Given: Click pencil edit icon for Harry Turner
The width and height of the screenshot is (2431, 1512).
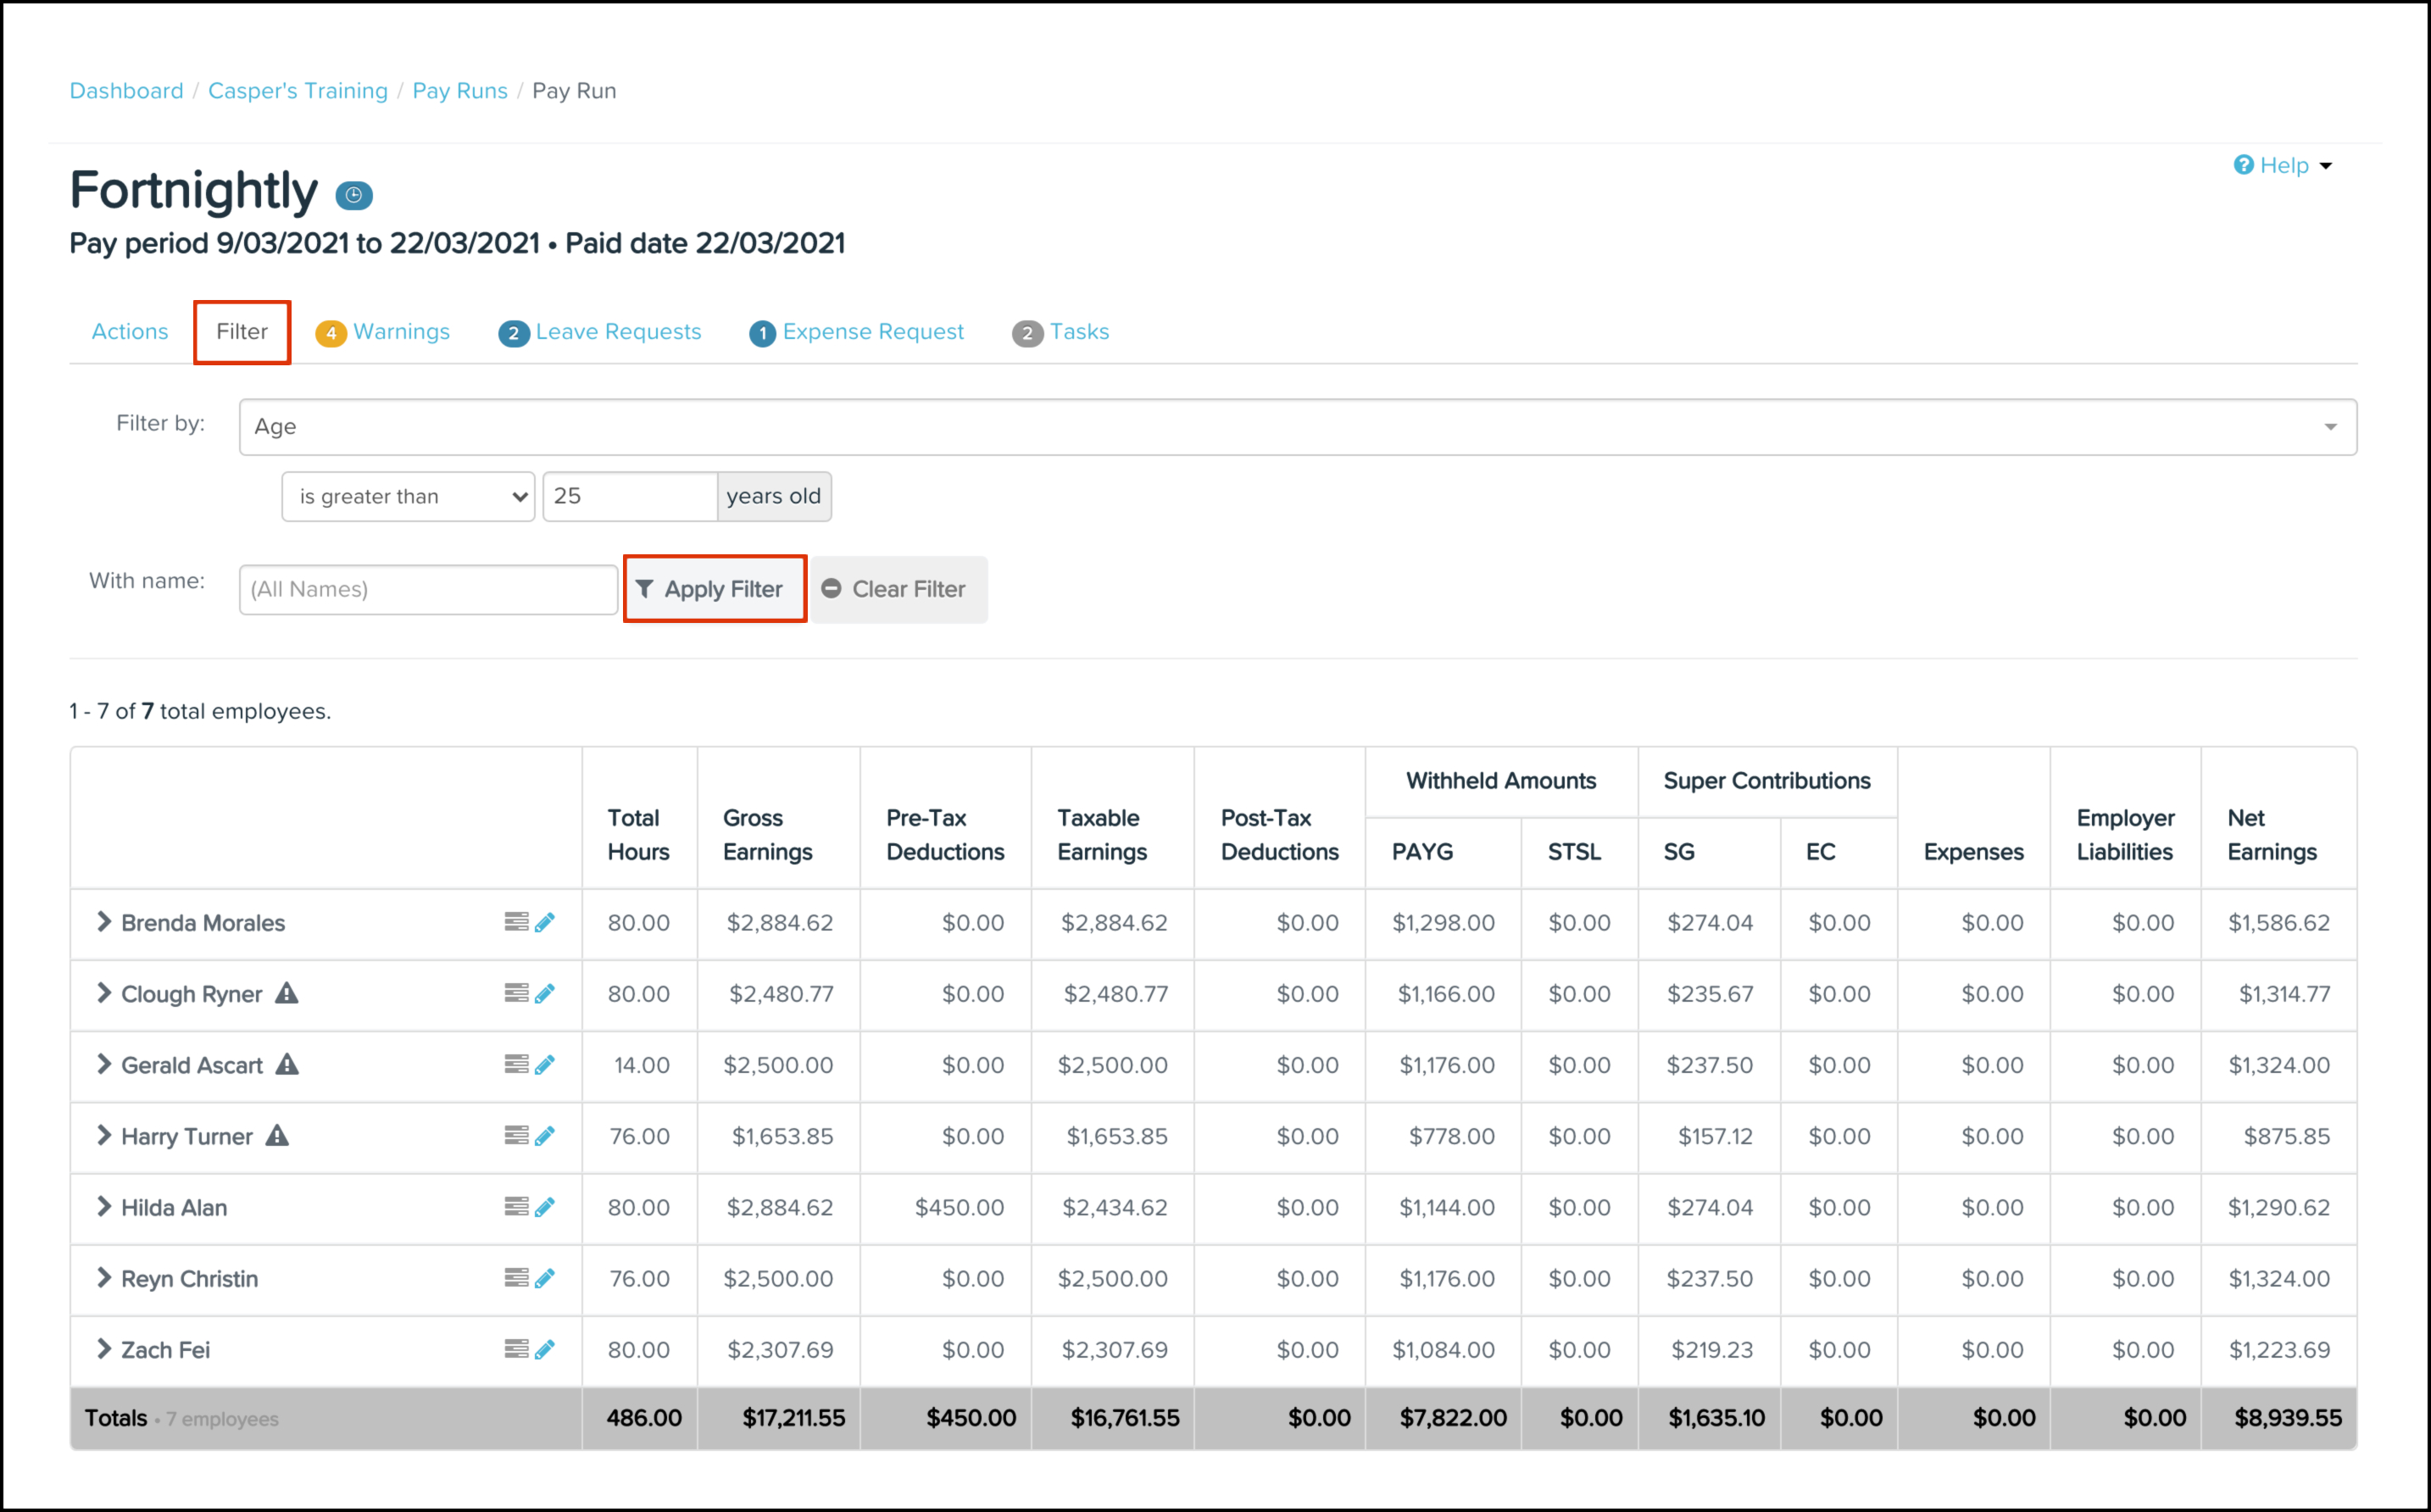Looking at the screenshot, I should [545, 1136].
